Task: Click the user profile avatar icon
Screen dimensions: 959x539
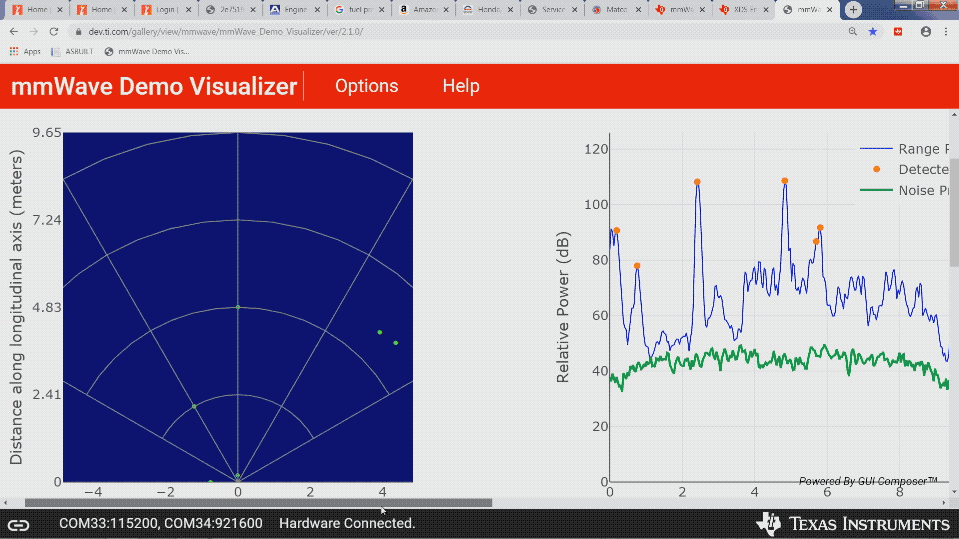Action: [x=925, y=31]
